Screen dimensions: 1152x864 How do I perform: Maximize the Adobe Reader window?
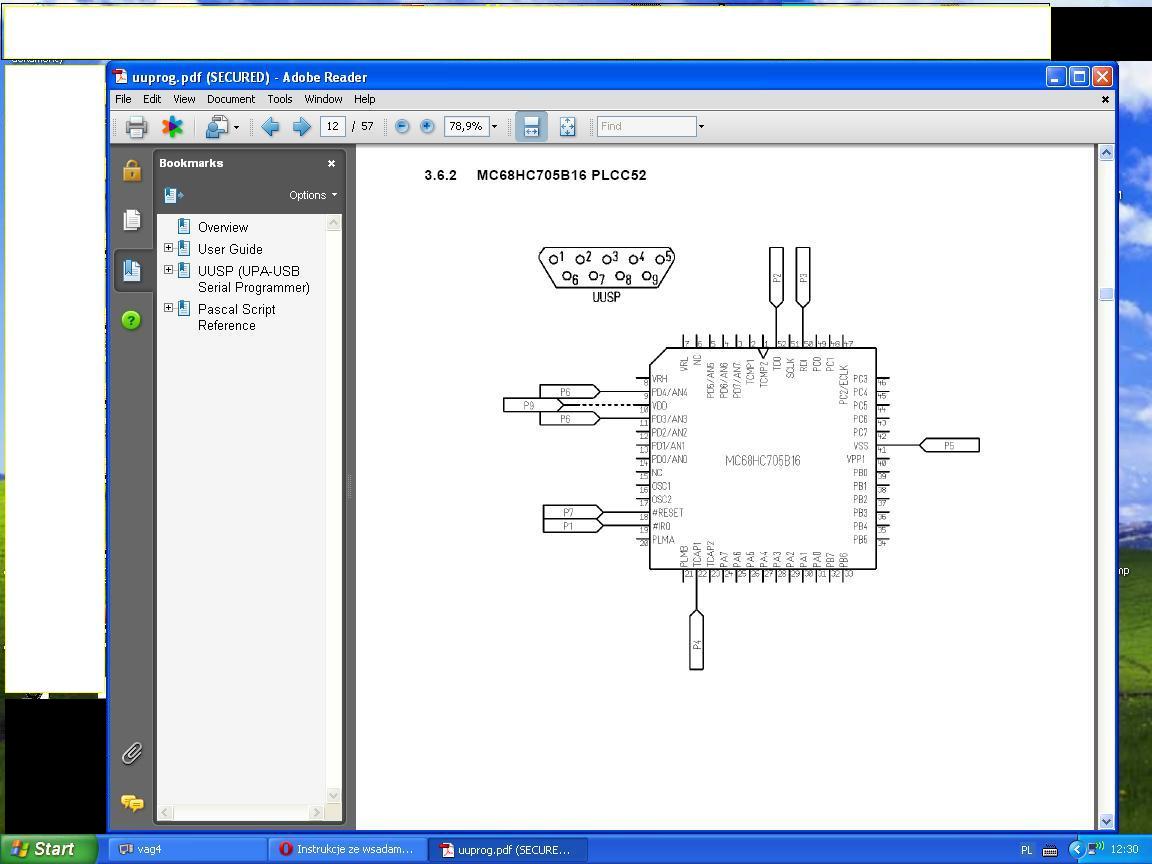coord(1079,77)
